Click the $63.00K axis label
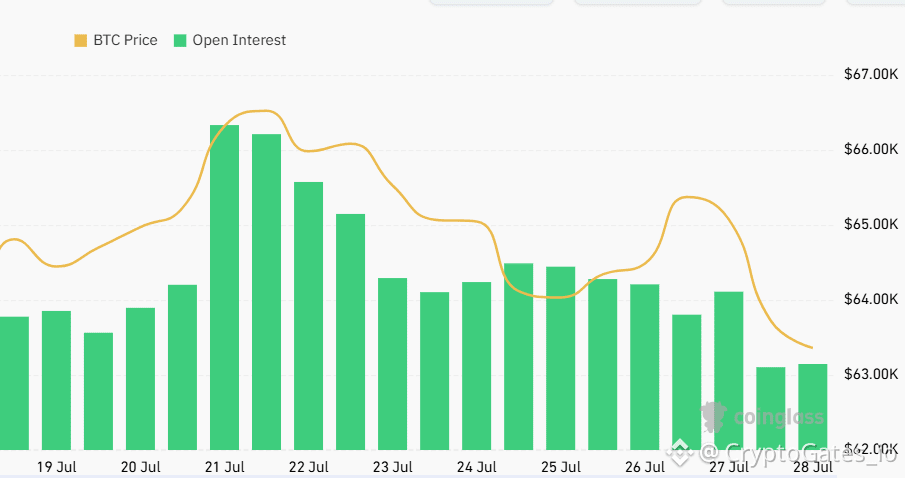905x478 pixels. 871,375
